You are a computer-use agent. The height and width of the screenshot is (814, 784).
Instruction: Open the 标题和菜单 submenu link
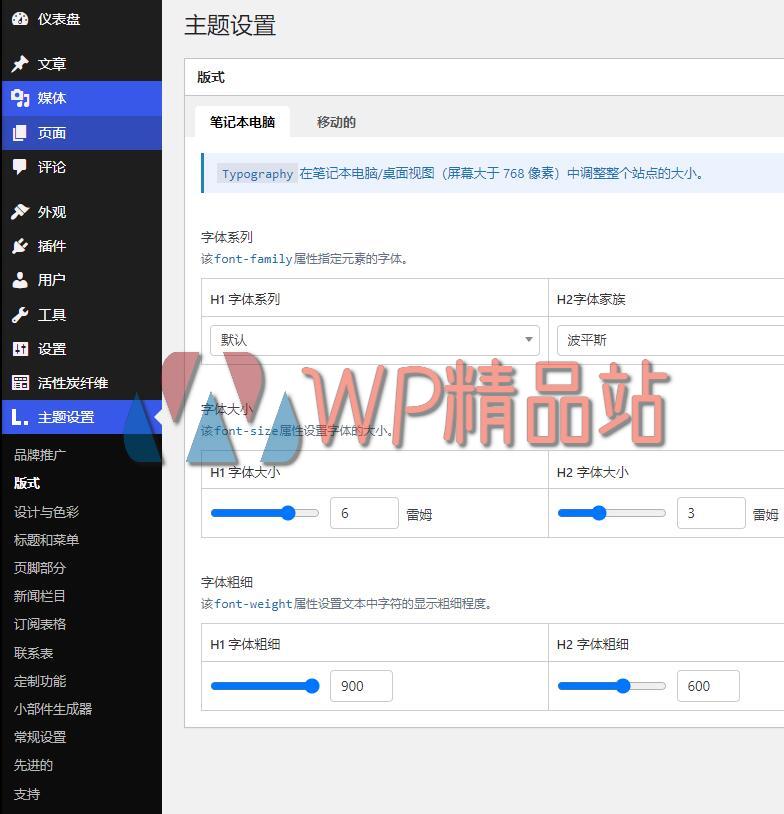(x=46, y=539)
